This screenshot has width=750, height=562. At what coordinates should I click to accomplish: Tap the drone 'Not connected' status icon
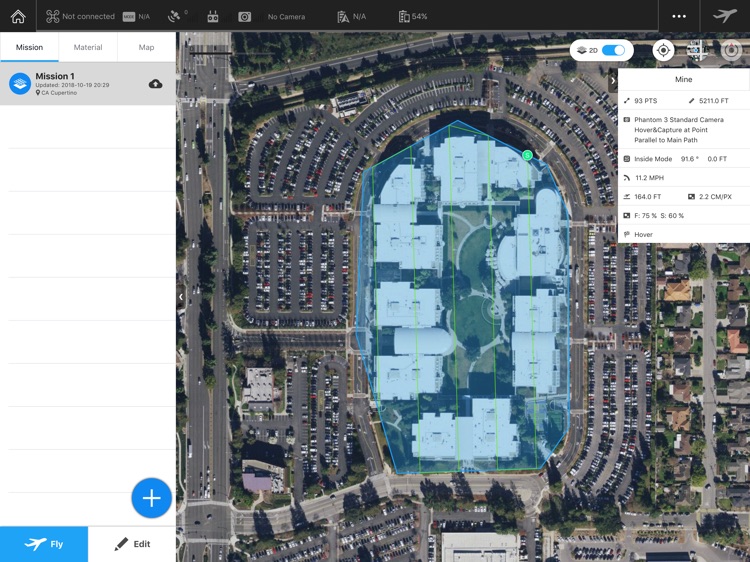click(52, 16)
